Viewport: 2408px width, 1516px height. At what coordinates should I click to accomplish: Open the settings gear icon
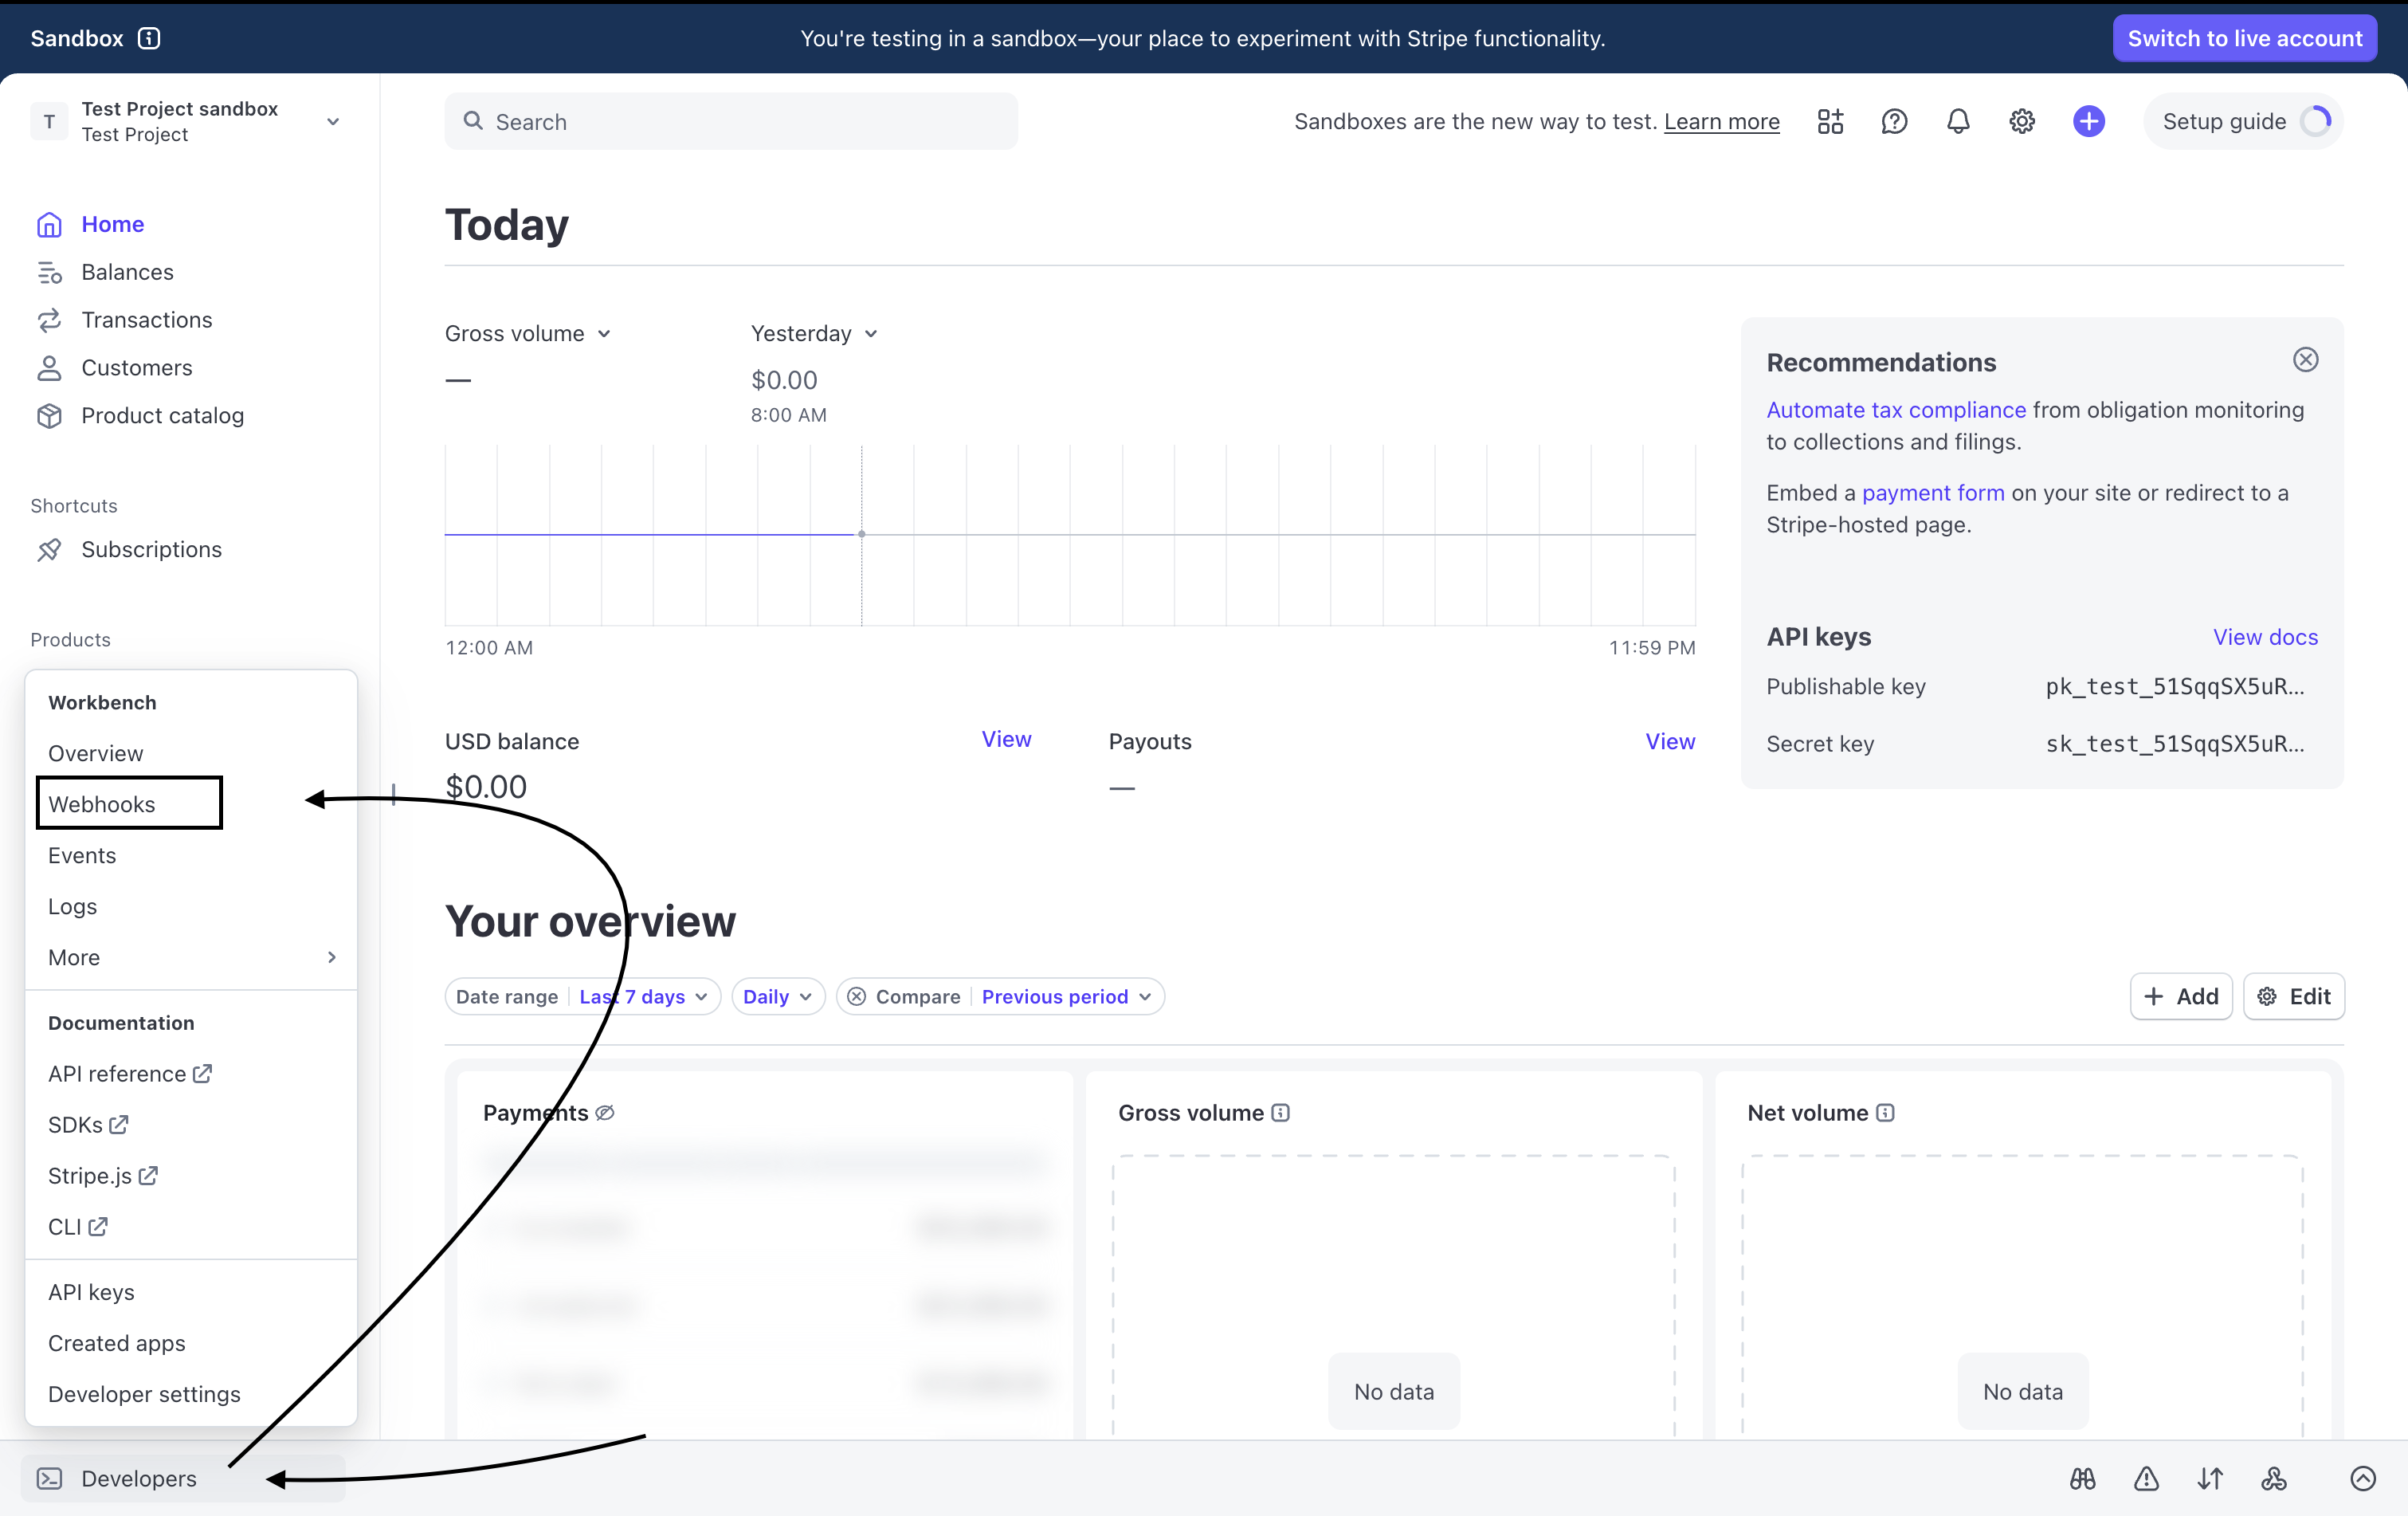pyautogui.click(x=2022, y=121)
